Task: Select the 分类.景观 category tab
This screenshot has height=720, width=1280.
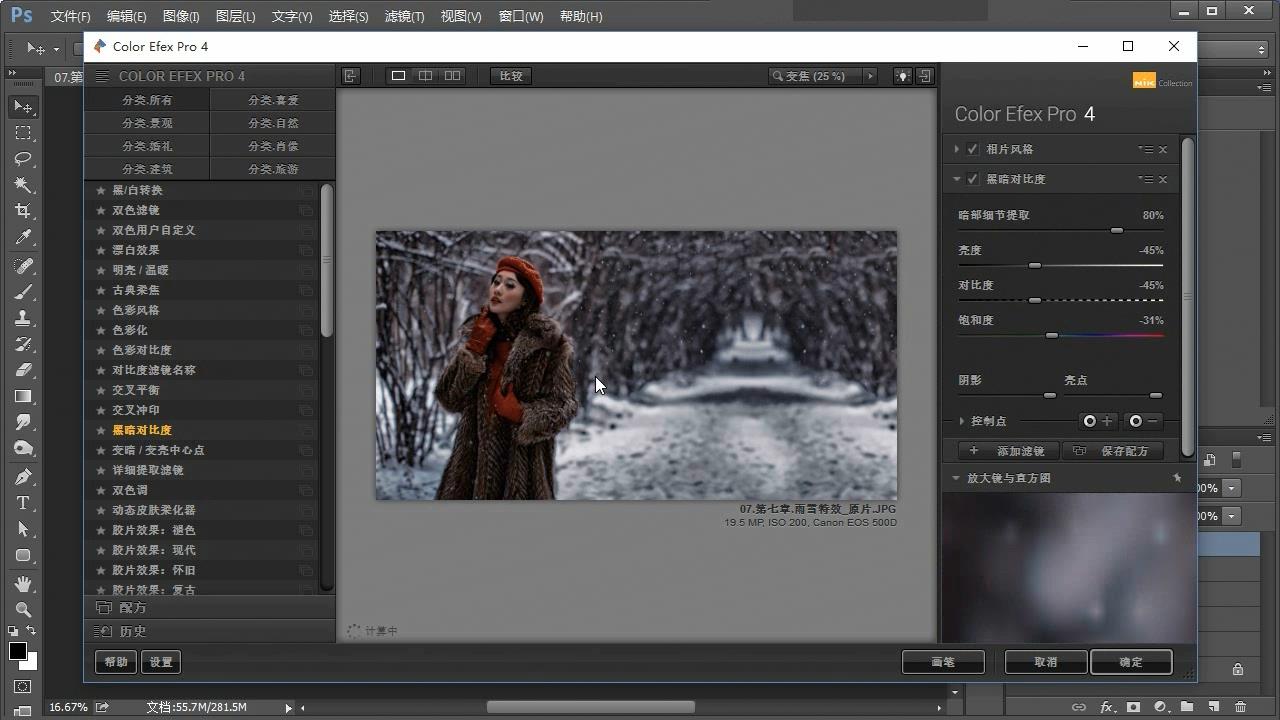Action: (x=147, y=123)
